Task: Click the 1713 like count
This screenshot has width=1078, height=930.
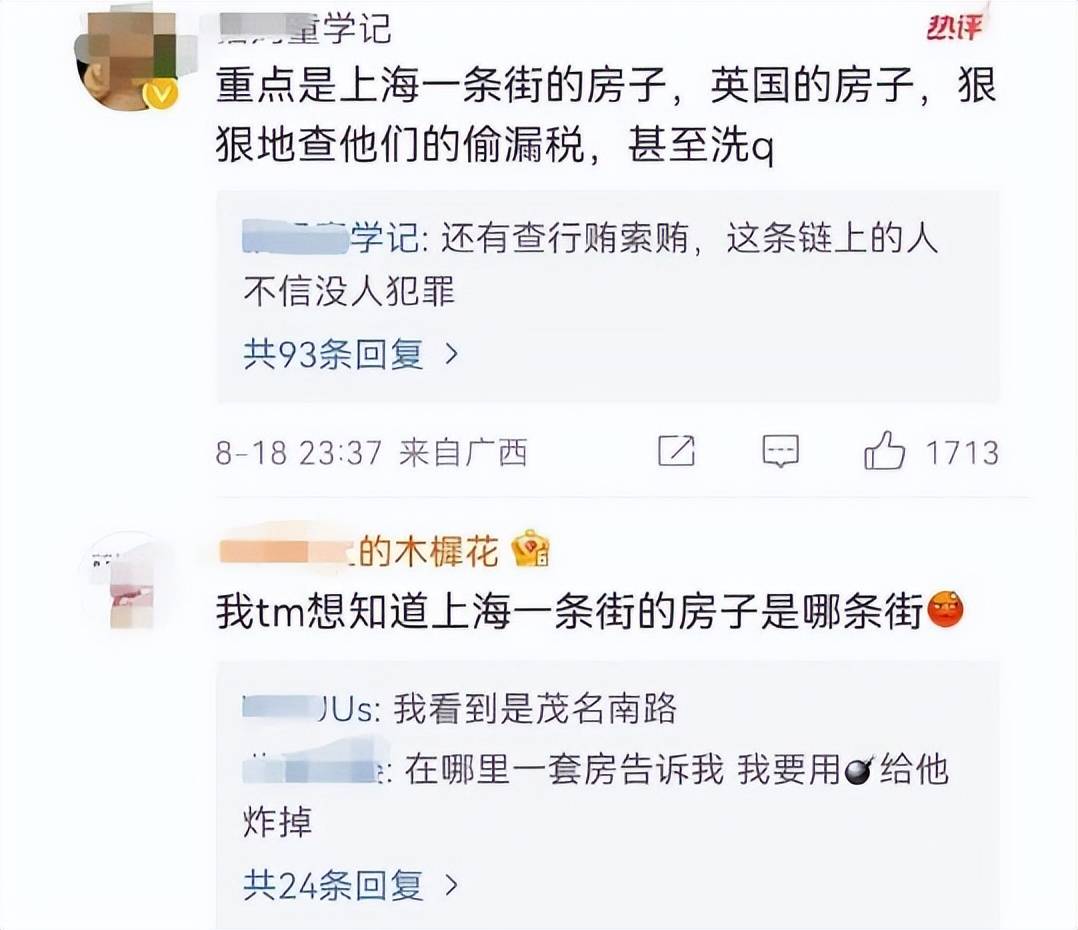Action: pos(962,452)
